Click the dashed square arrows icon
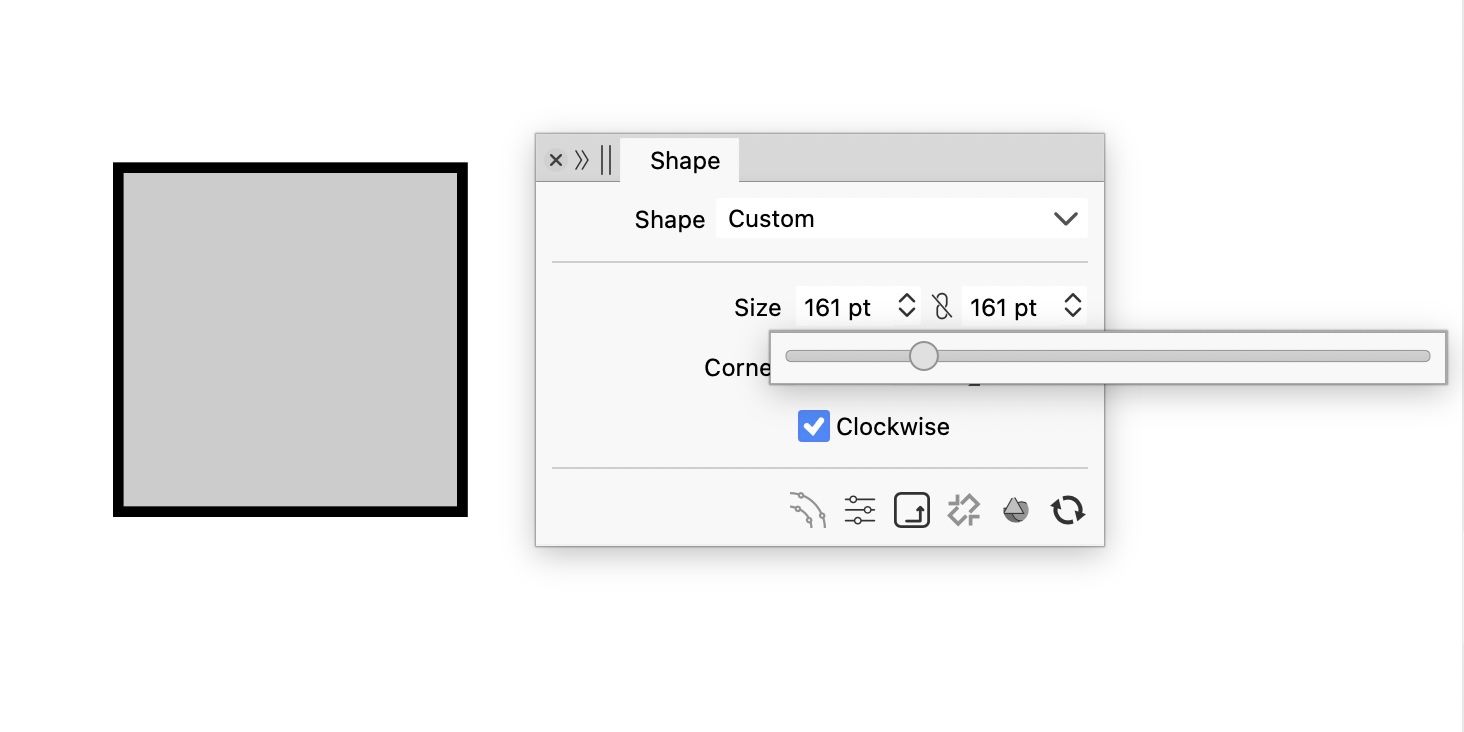Image resolution: width=1464 pixels, height=732 pixels. tap(964, 511)
